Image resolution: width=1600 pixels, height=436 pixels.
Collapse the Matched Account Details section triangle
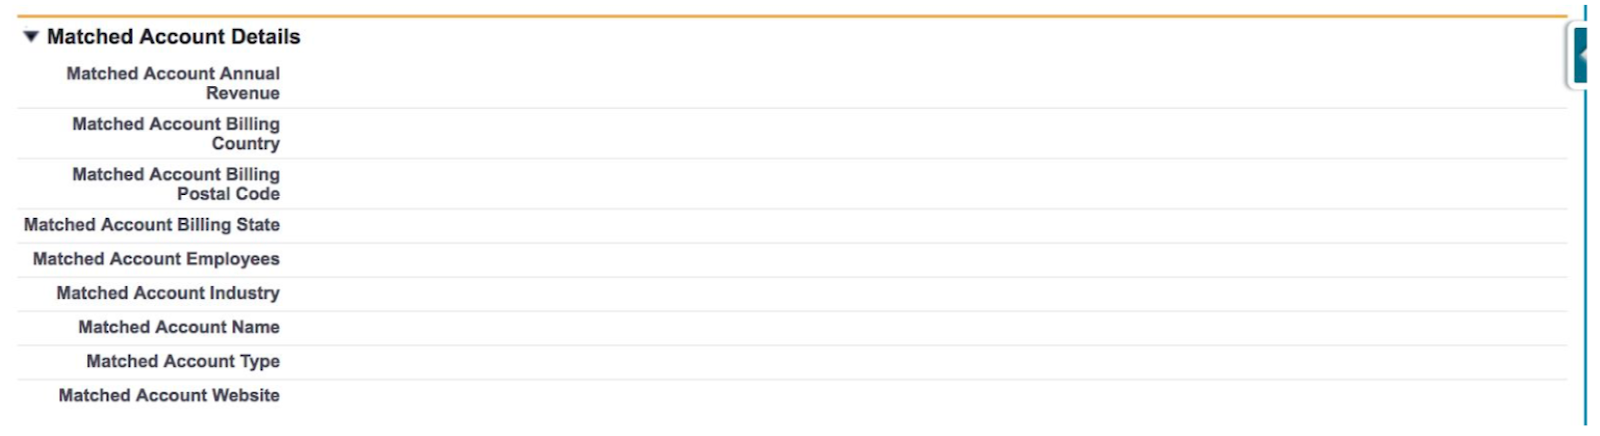pos(31,37)
